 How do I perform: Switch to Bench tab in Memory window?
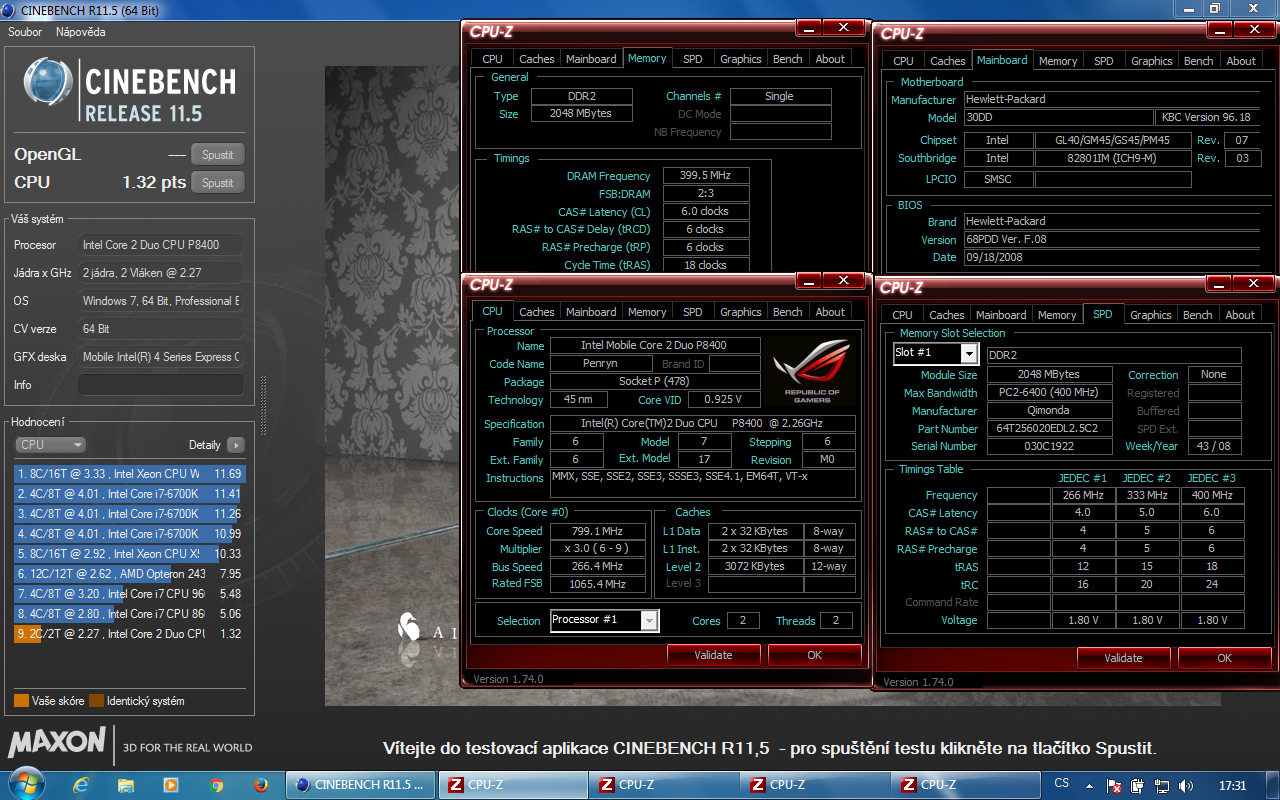tap(788, 59)
